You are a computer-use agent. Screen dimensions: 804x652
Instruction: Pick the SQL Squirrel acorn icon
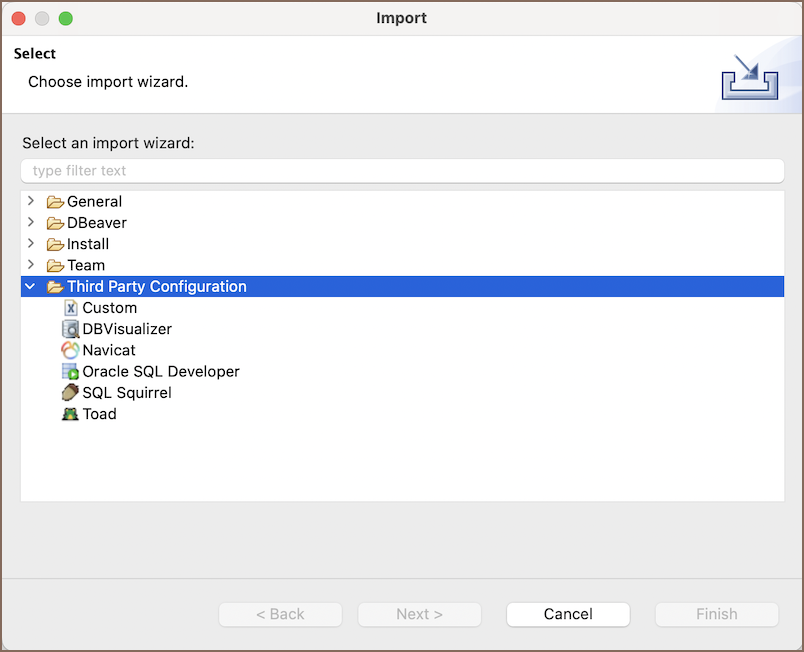point(70,393)
